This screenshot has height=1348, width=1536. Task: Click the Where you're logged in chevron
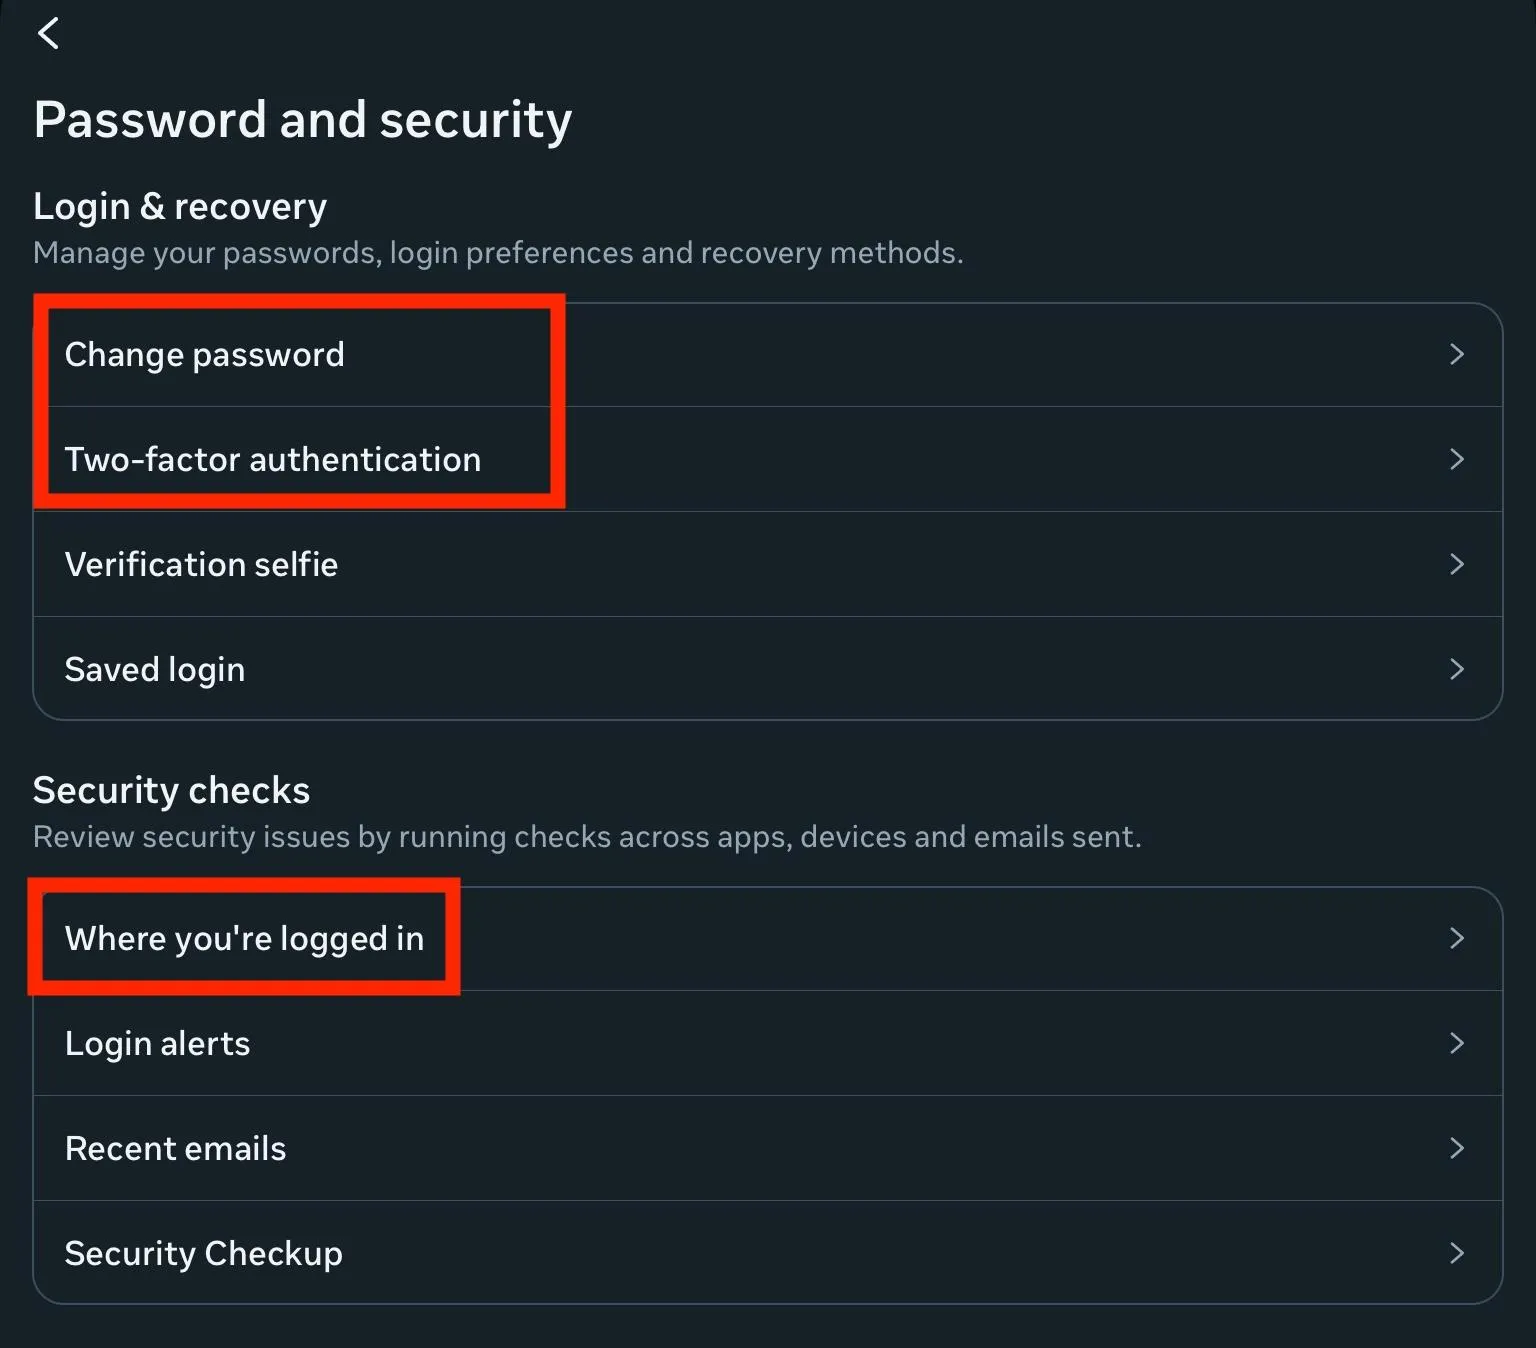click(x=1456, y=938)
